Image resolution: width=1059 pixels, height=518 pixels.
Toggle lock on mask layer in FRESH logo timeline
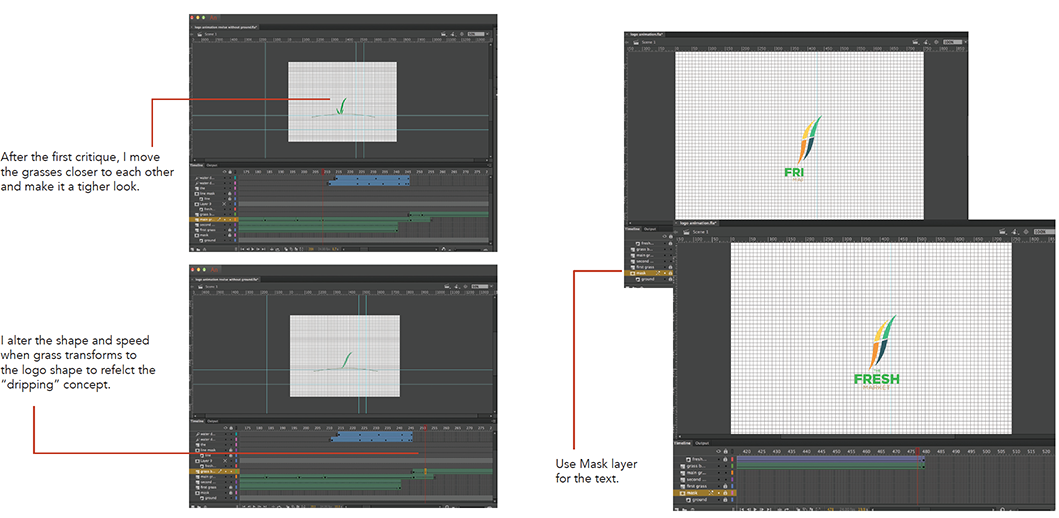pos(726,492)
